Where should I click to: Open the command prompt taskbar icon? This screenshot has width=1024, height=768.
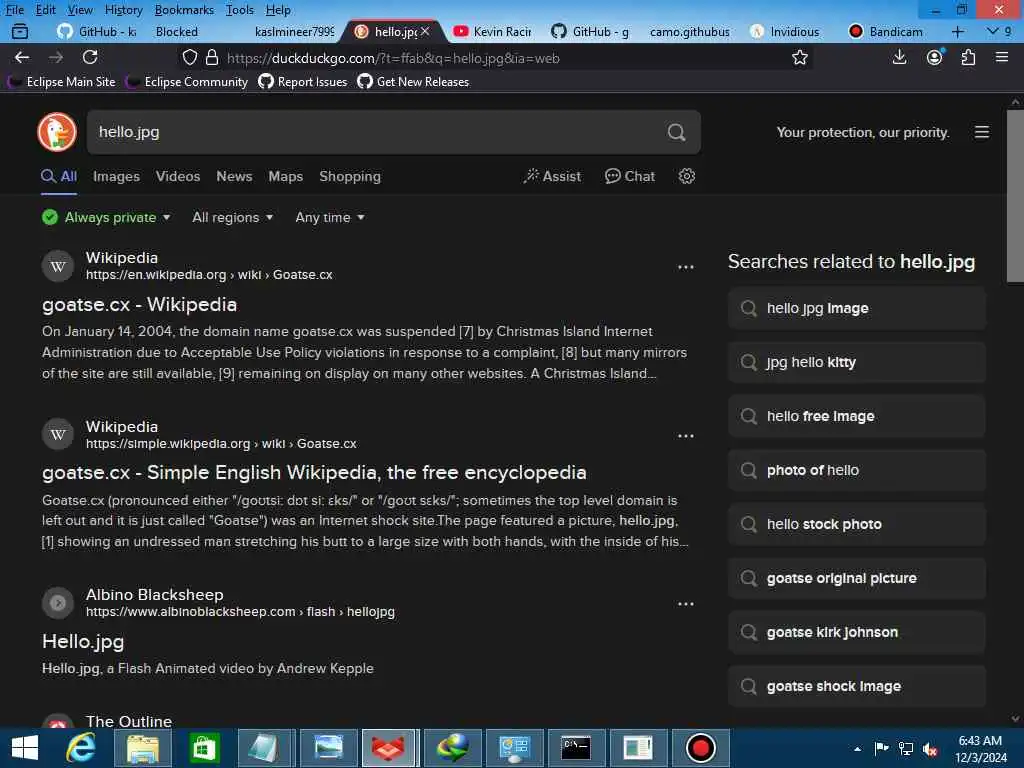tap(577, 748)
